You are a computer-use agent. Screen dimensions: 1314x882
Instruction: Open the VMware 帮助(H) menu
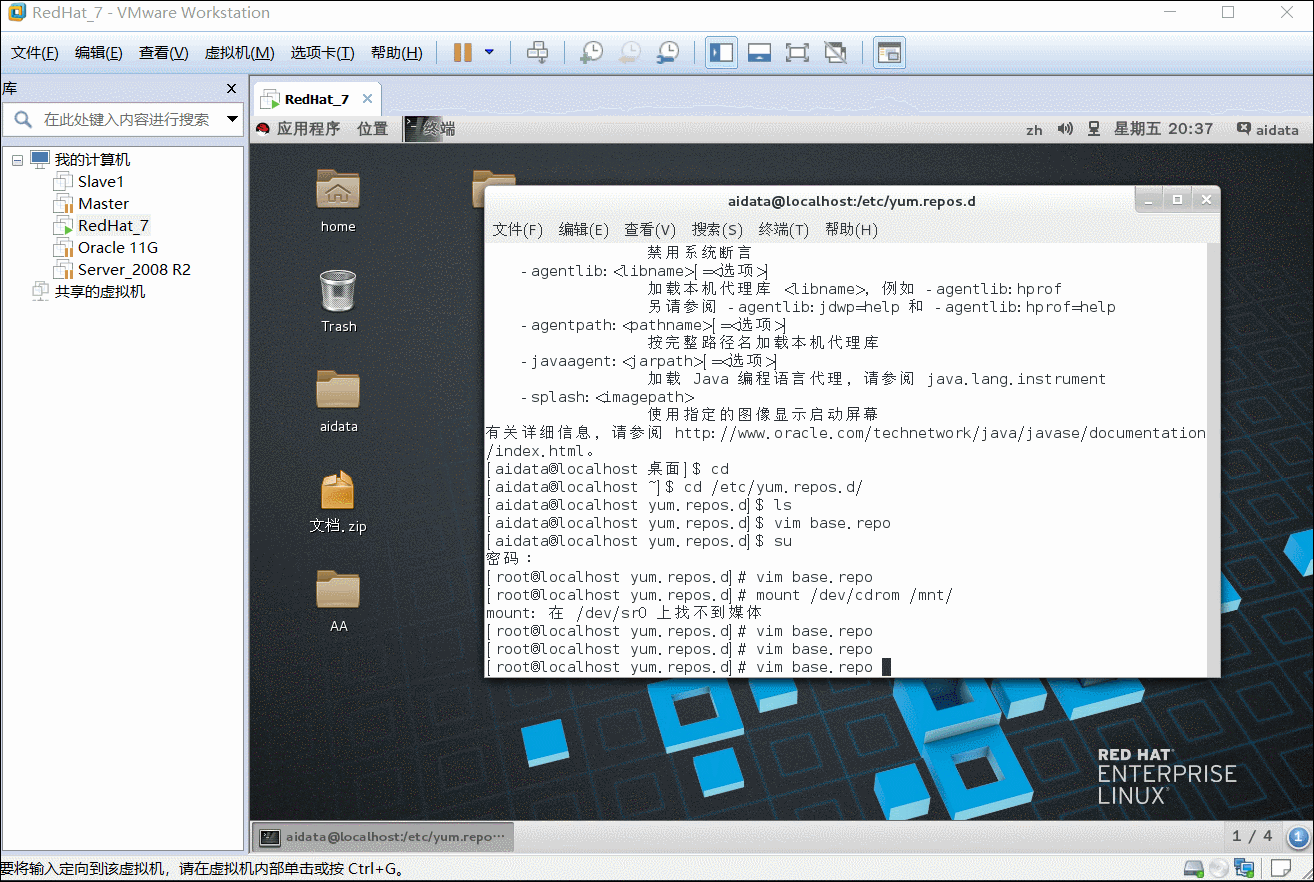point(397,53)
